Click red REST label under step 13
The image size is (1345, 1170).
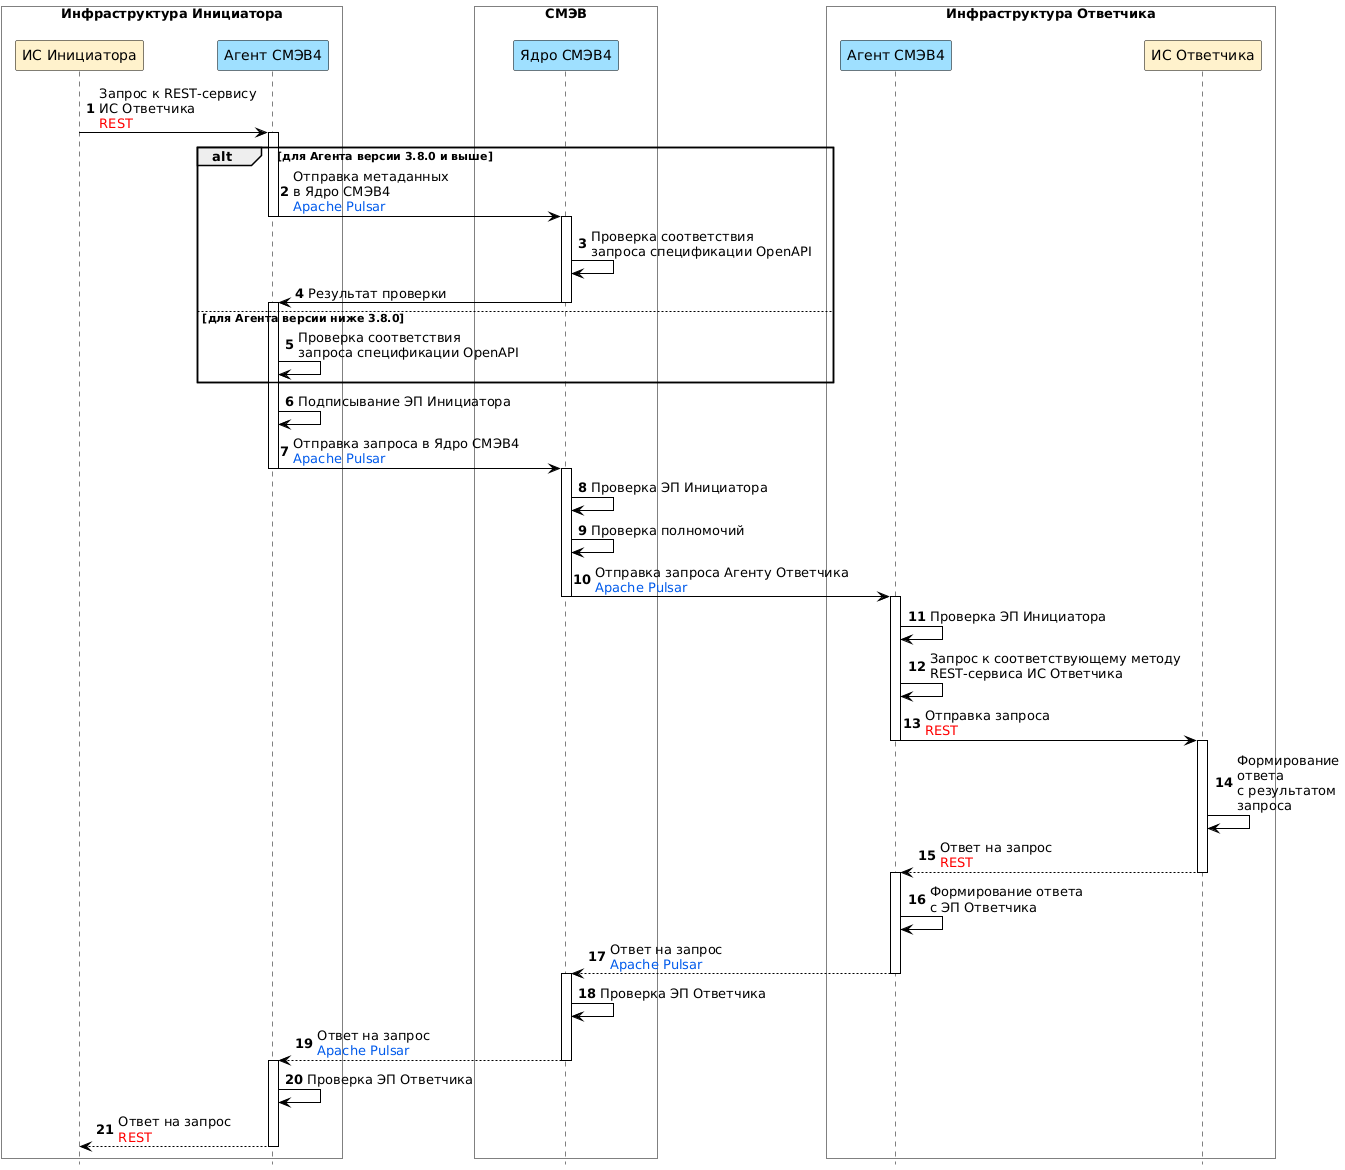(x=941, y=731)
